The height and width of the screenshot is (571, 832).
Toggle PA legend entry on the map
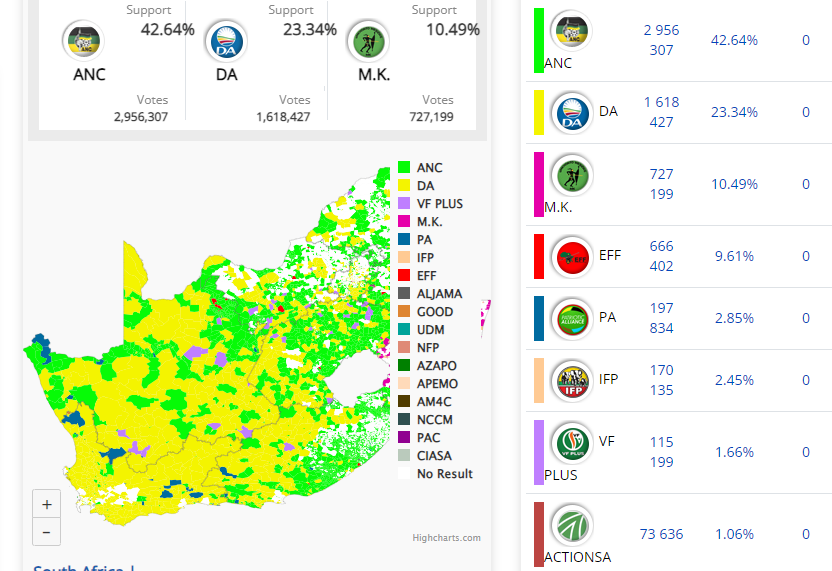click(415, 240)
